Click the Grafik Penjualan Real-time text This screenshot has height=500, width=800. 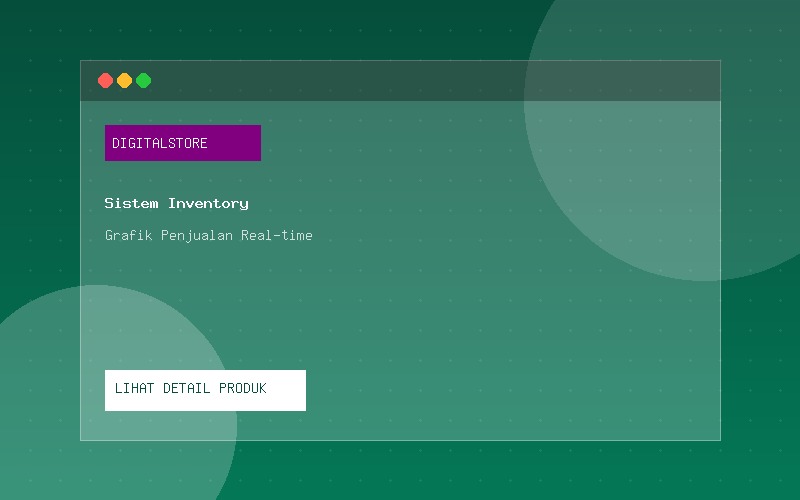coord(209,235)
